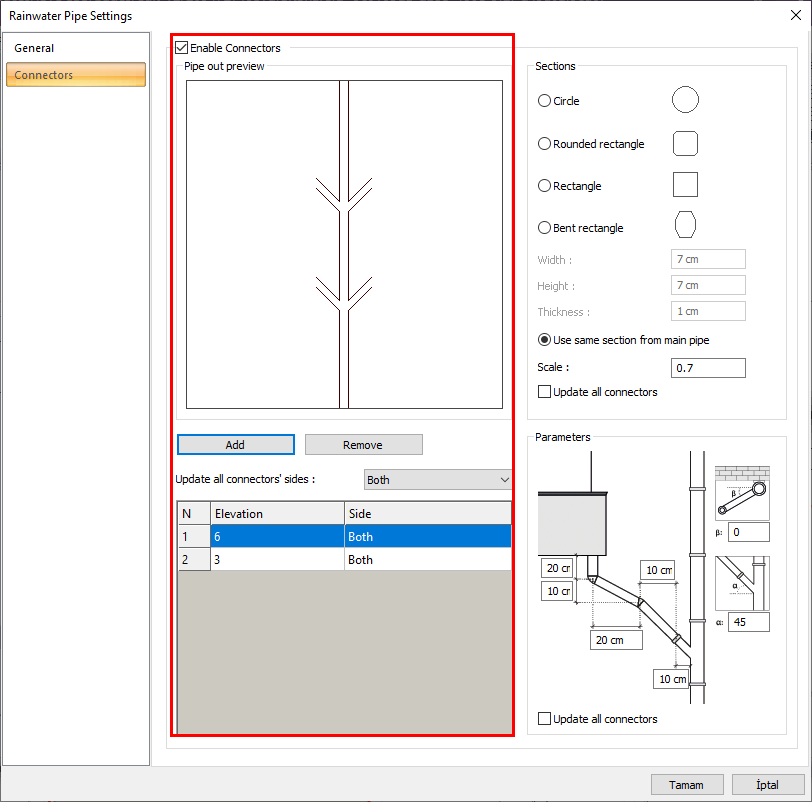Click the pipe out preview drawing

pos(344,245)
